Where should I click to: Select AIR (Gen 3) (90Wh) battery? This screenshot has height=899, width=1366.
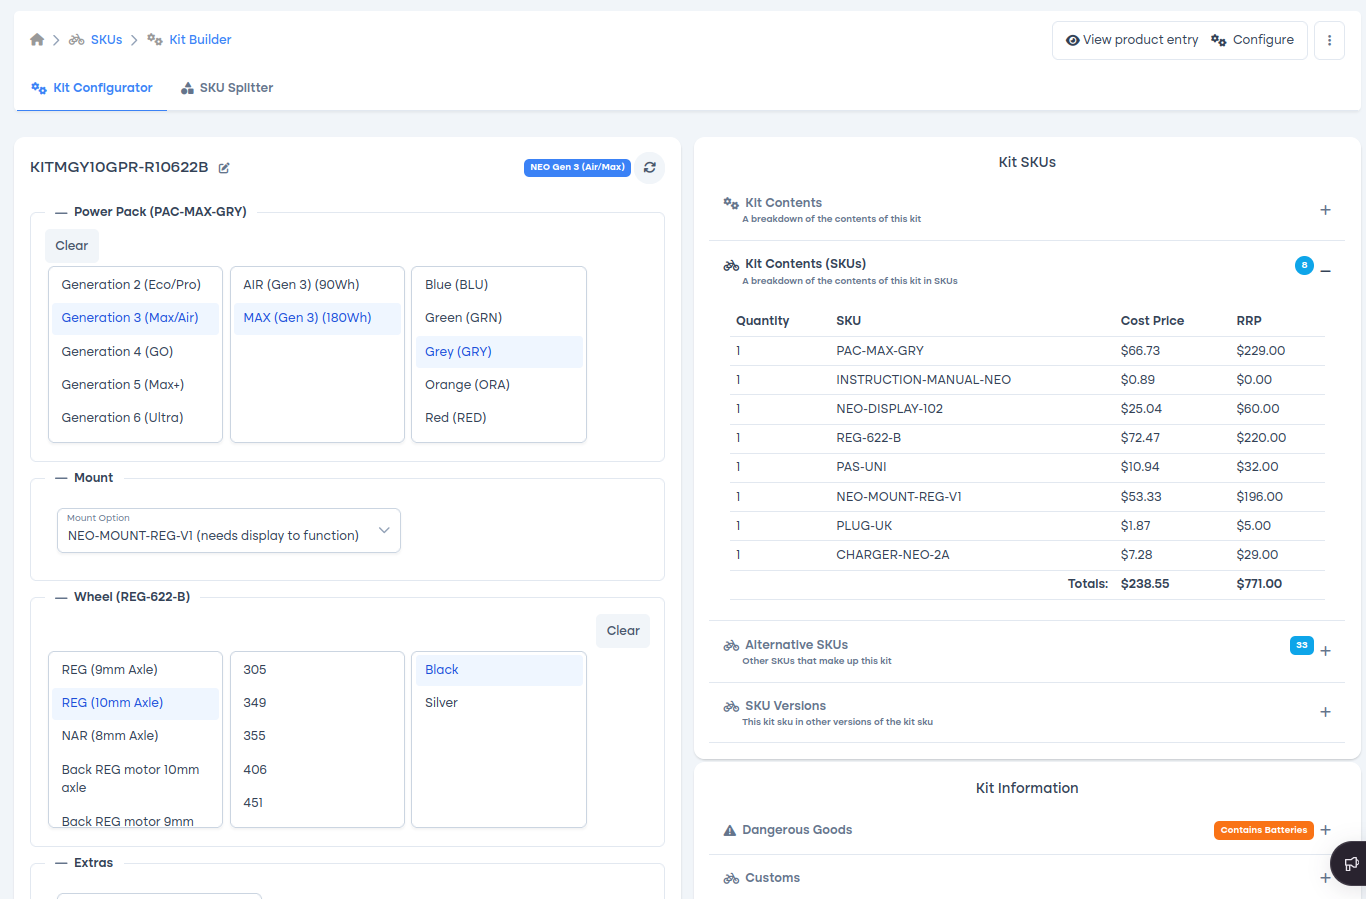coord(317,285)
